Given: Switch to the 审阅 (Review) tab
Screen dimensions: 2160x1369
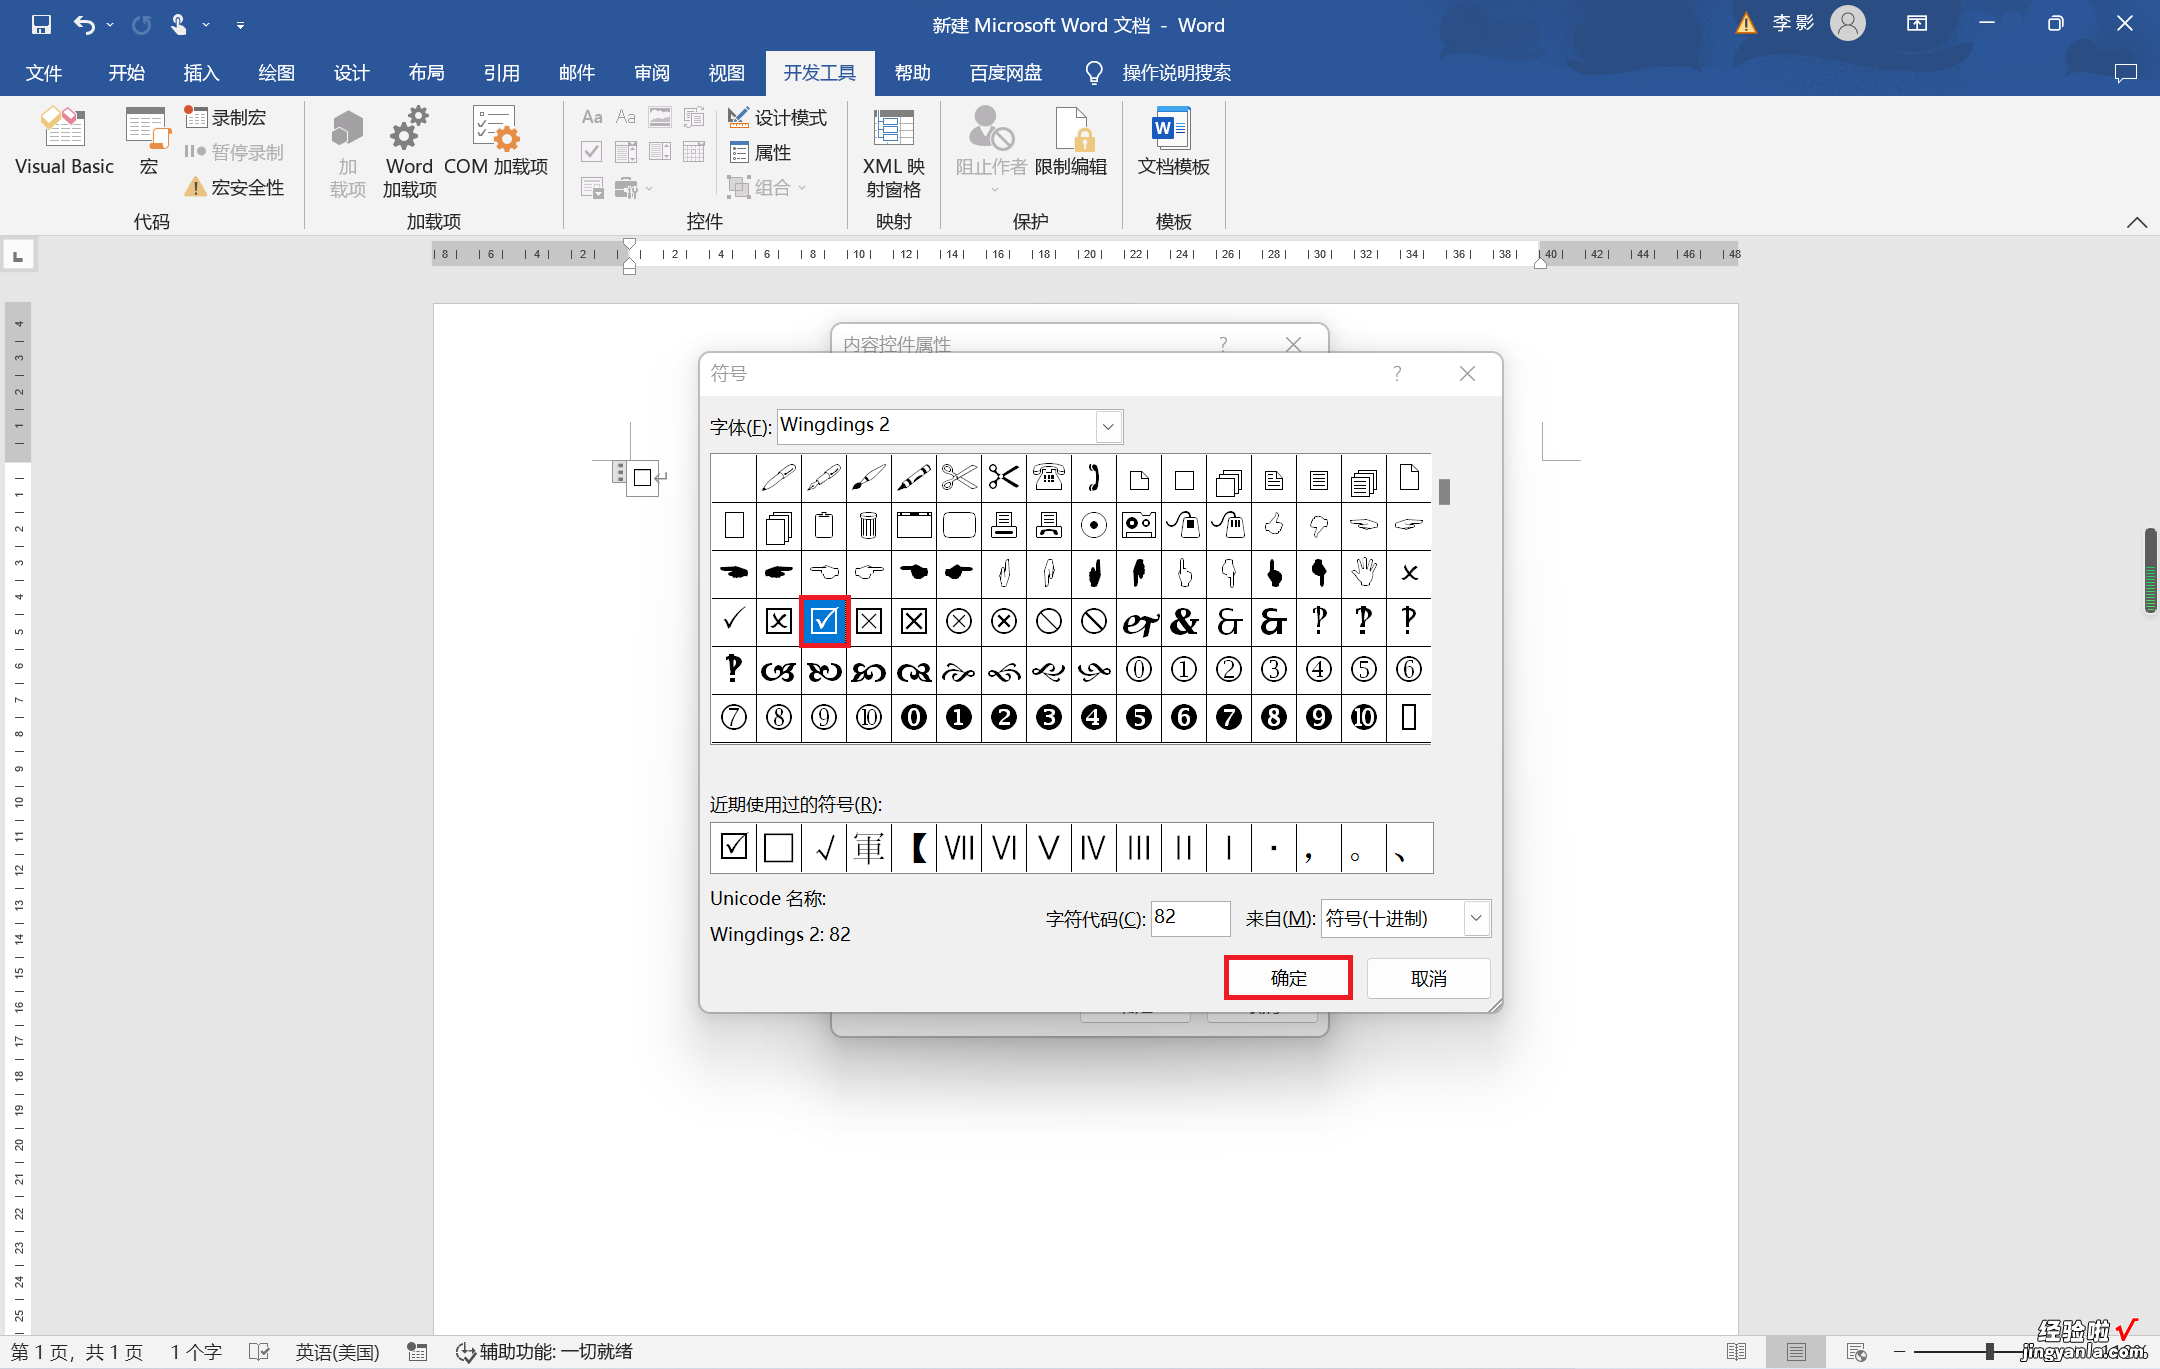Looking at the screenshot, I should coord(651,73).
